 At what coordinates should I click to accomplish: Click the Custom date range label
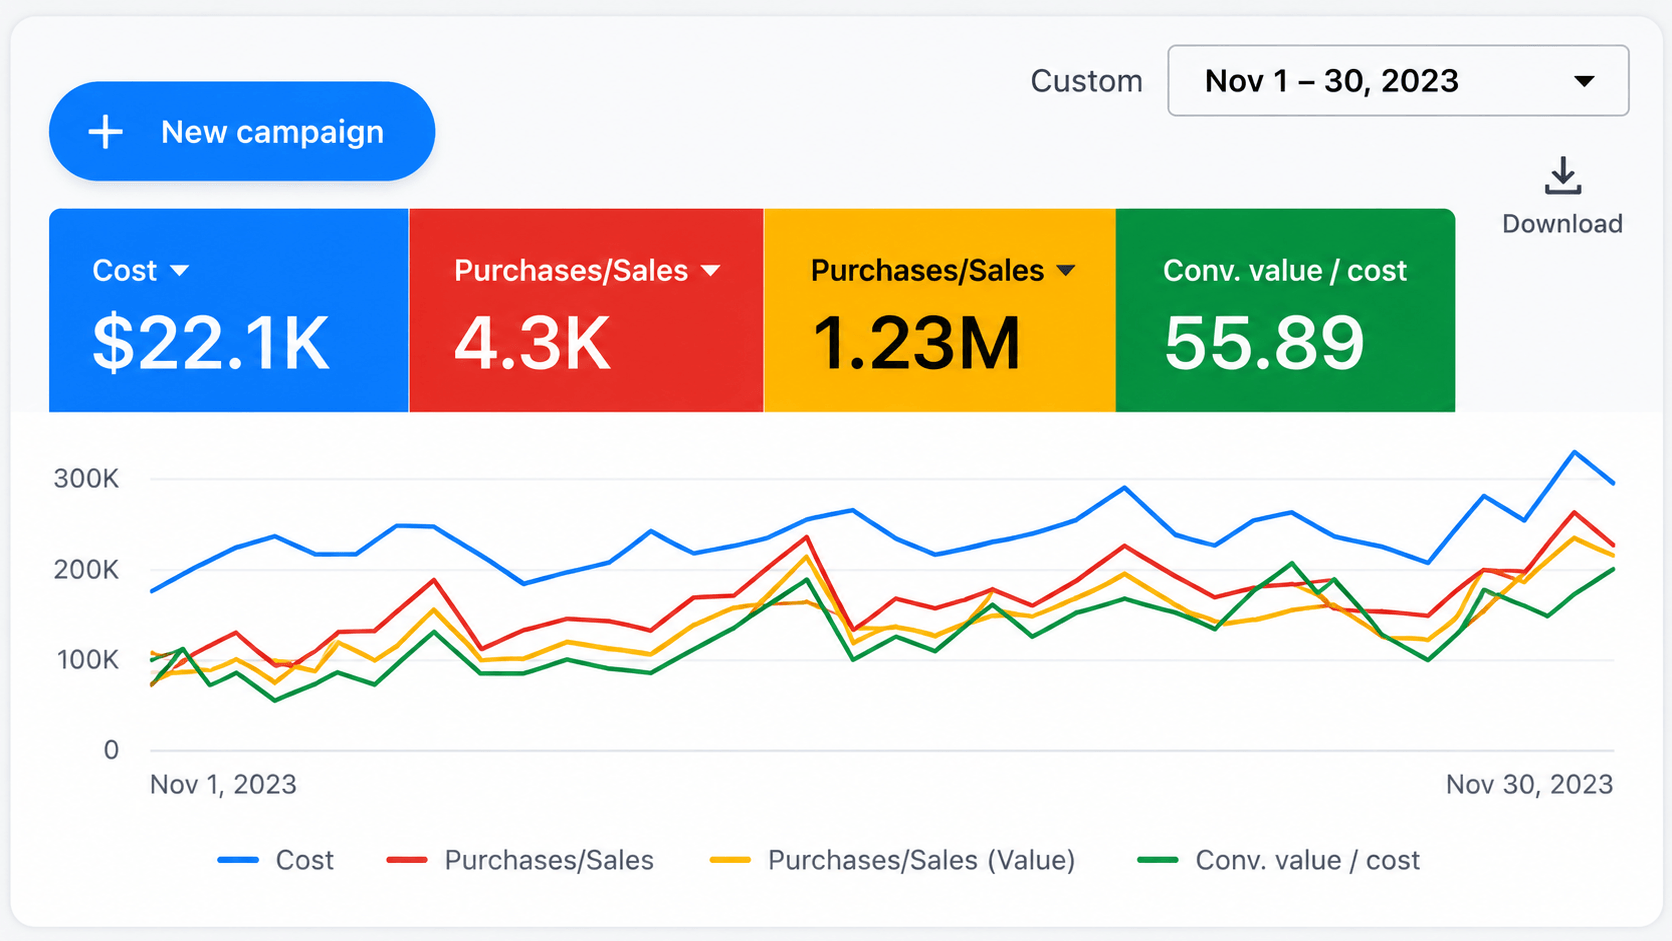(1086, 81)
